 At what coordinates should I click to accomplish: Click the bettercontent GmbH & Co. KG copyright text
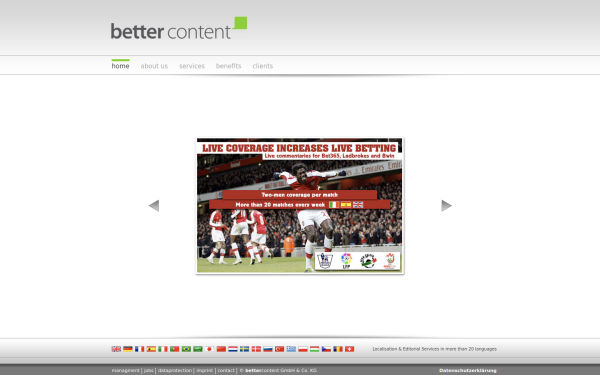[278, 370]
